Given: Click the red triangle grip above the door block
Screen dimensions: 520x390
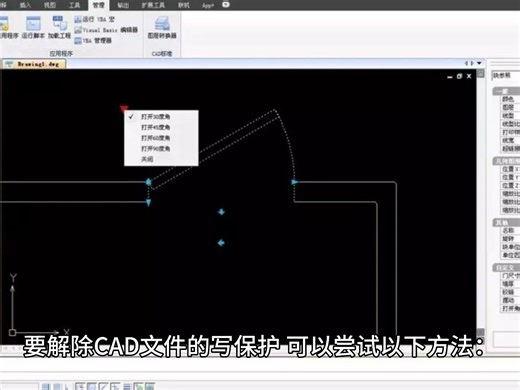Looking at the screenshot, I should coord(124,108).
